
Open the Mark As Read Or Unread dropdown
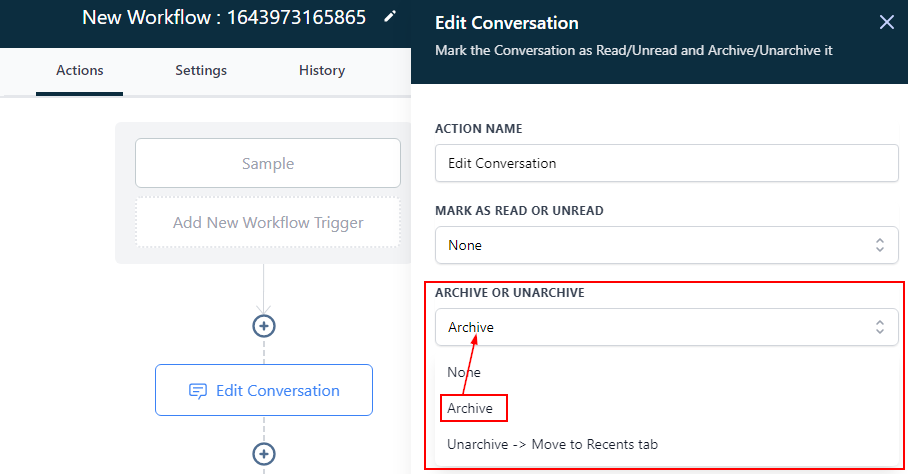pos(666,245)
